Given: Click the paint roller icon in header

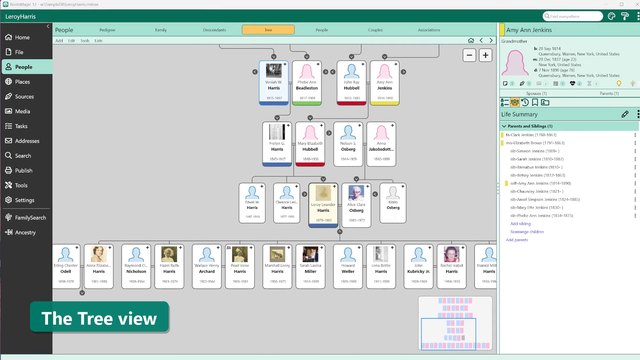Looking at the screenshot, I should pyautogui.click(x=625, y=16).
